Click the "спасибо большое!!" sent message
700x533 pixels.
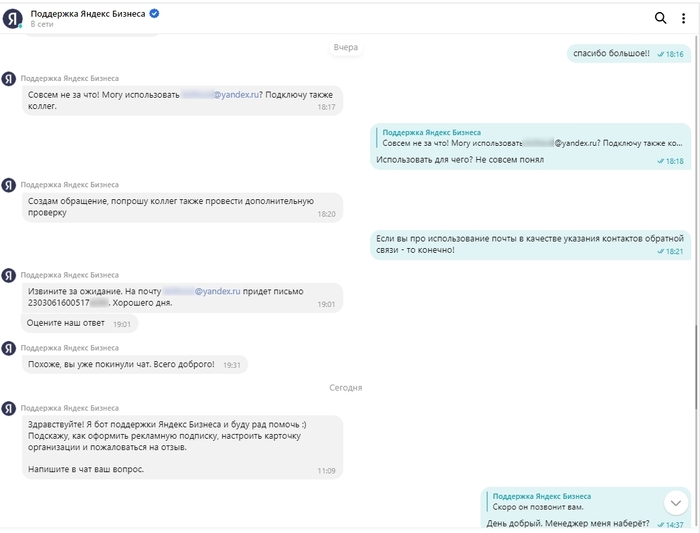610,53
